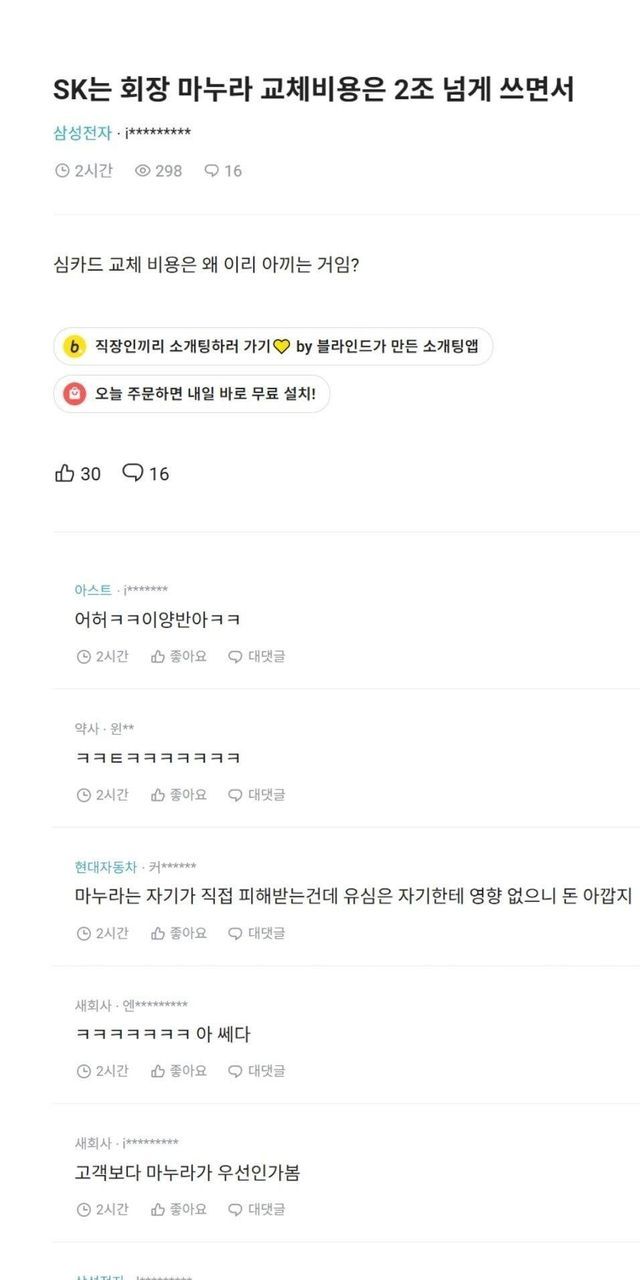Open the 오늘 주문하면 내일 무료 설치 banner
640x1280 pixels.
(x=205, y=394)
